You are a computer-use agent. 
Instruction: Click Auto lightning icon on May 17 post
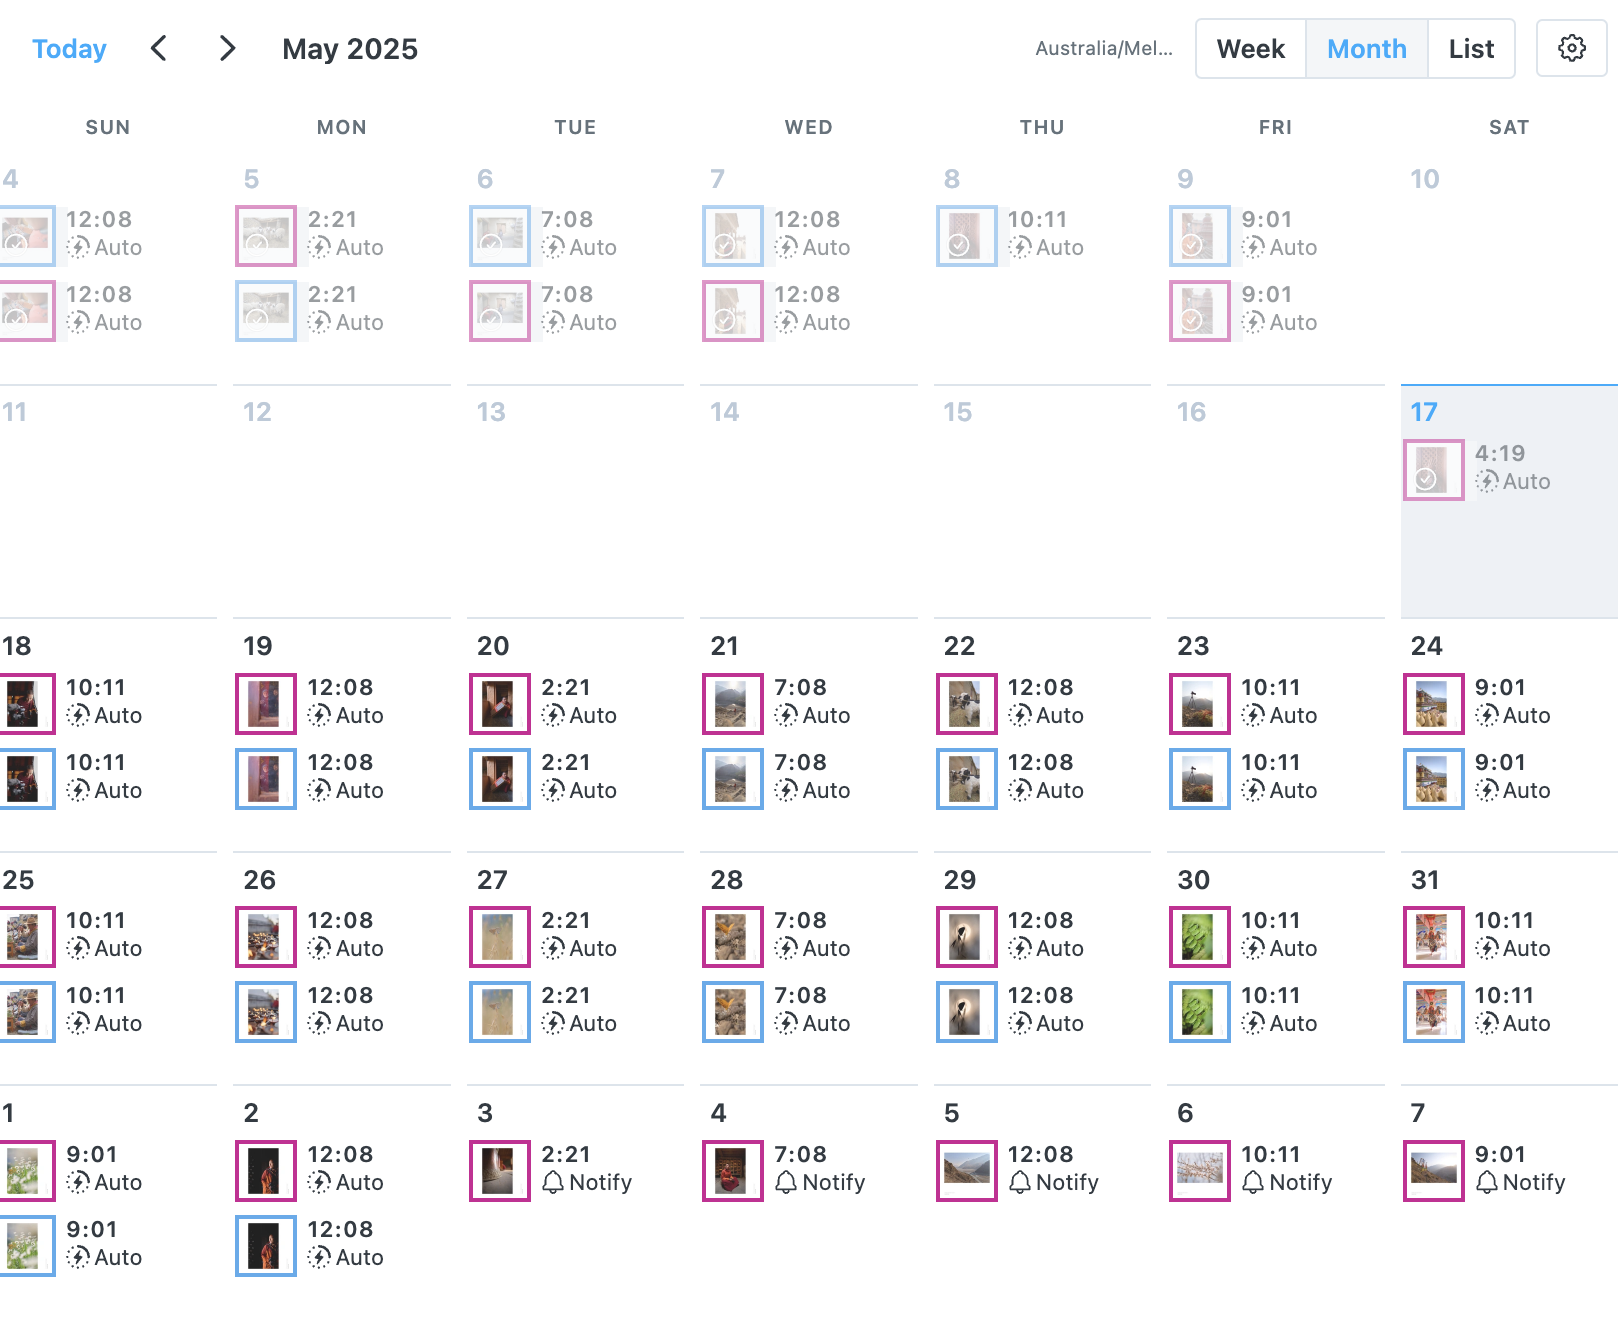tap(1488, 481)
